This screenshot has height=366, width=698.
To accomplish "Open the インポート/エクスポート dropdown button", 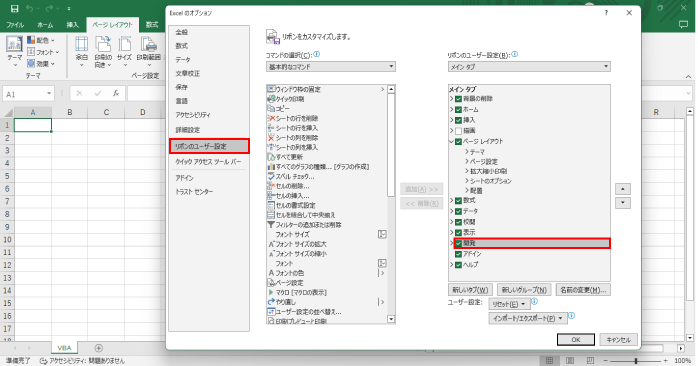I will [528, 318].
